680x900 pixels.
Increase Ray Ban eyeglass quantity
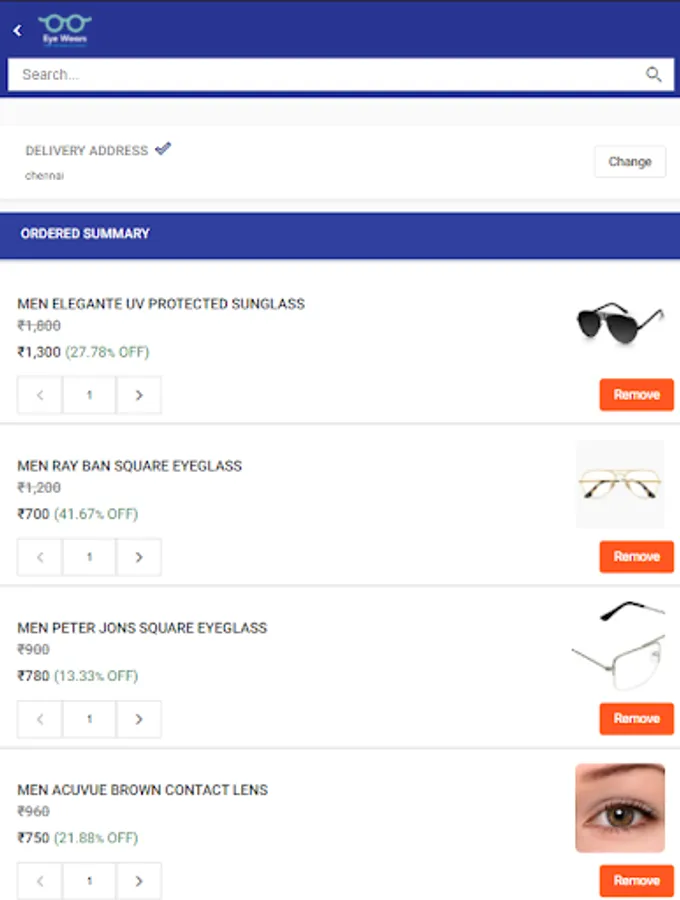[x=139, y=557]
